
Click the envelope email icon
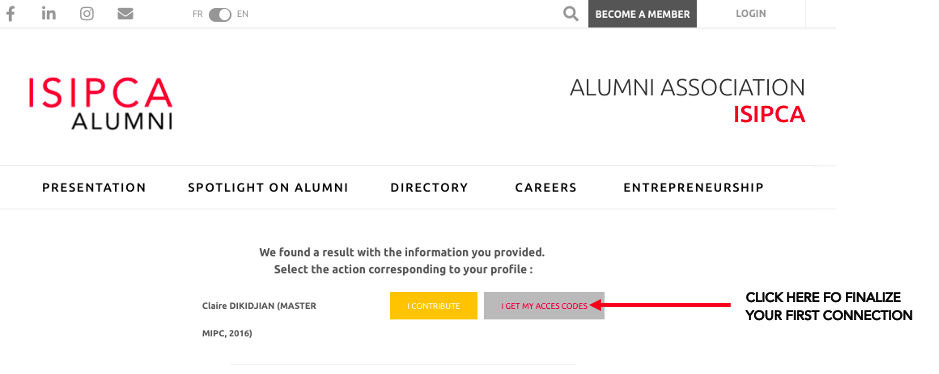[x=125, y=14]
